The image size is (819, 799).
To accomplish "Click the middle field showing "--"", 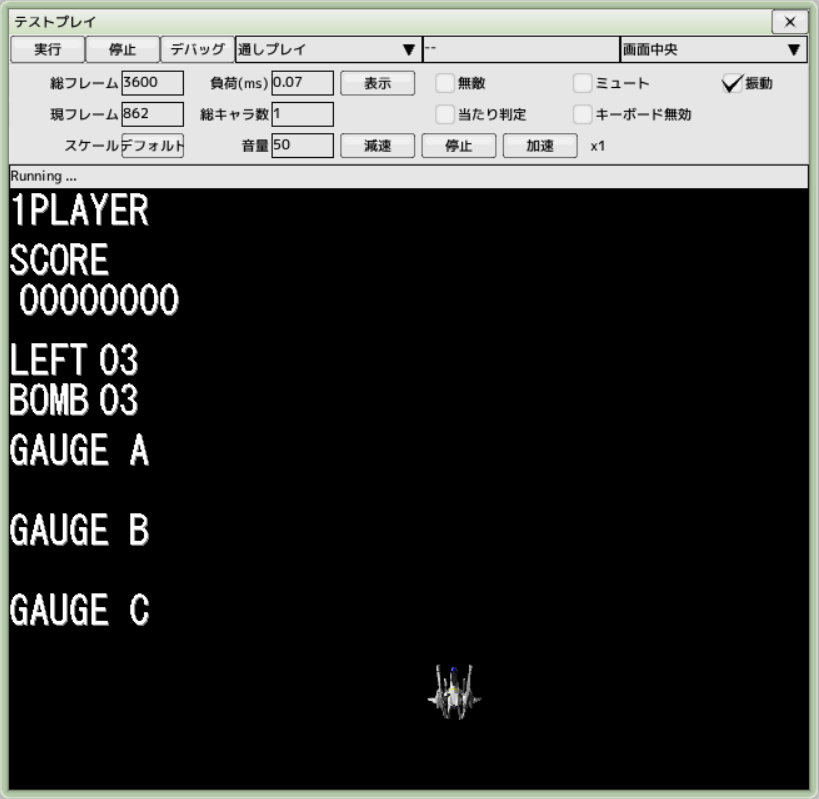I will (x=520, y=49).
